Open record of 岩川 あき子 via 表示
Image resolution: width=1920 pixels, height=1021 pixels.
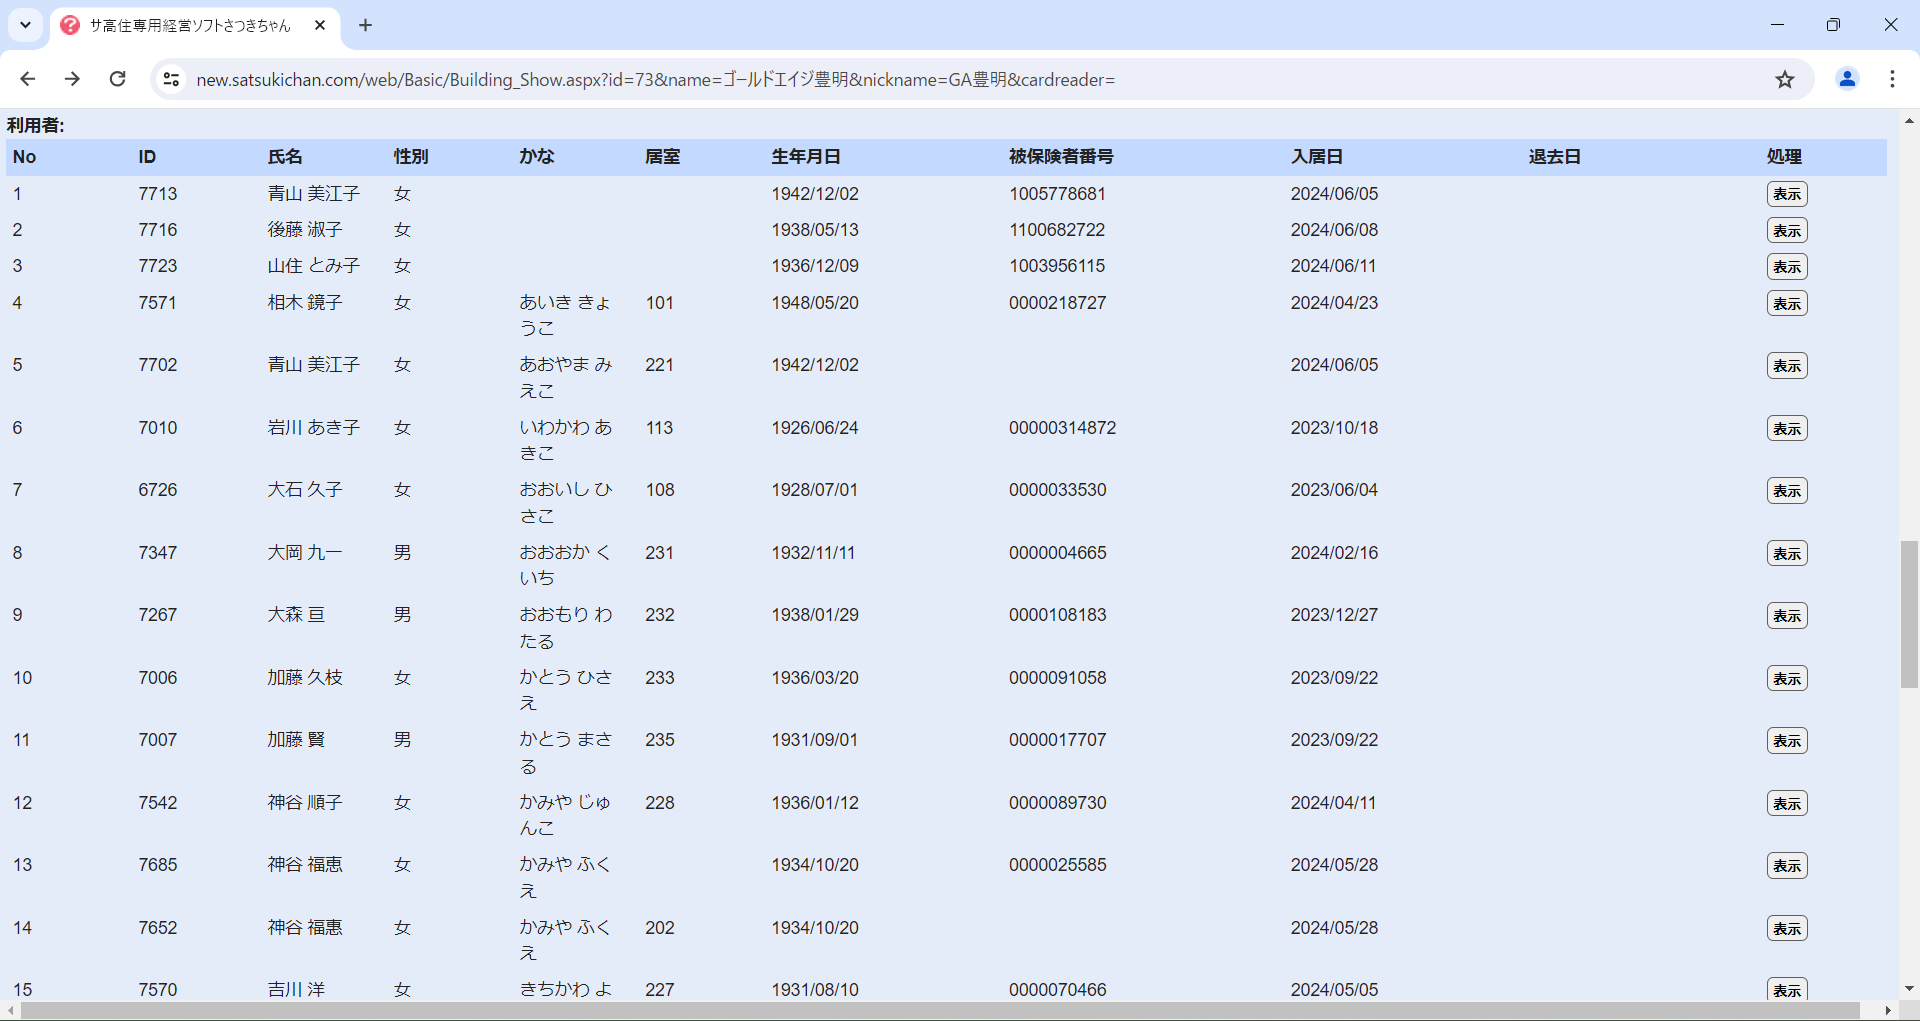[1786, 428]
